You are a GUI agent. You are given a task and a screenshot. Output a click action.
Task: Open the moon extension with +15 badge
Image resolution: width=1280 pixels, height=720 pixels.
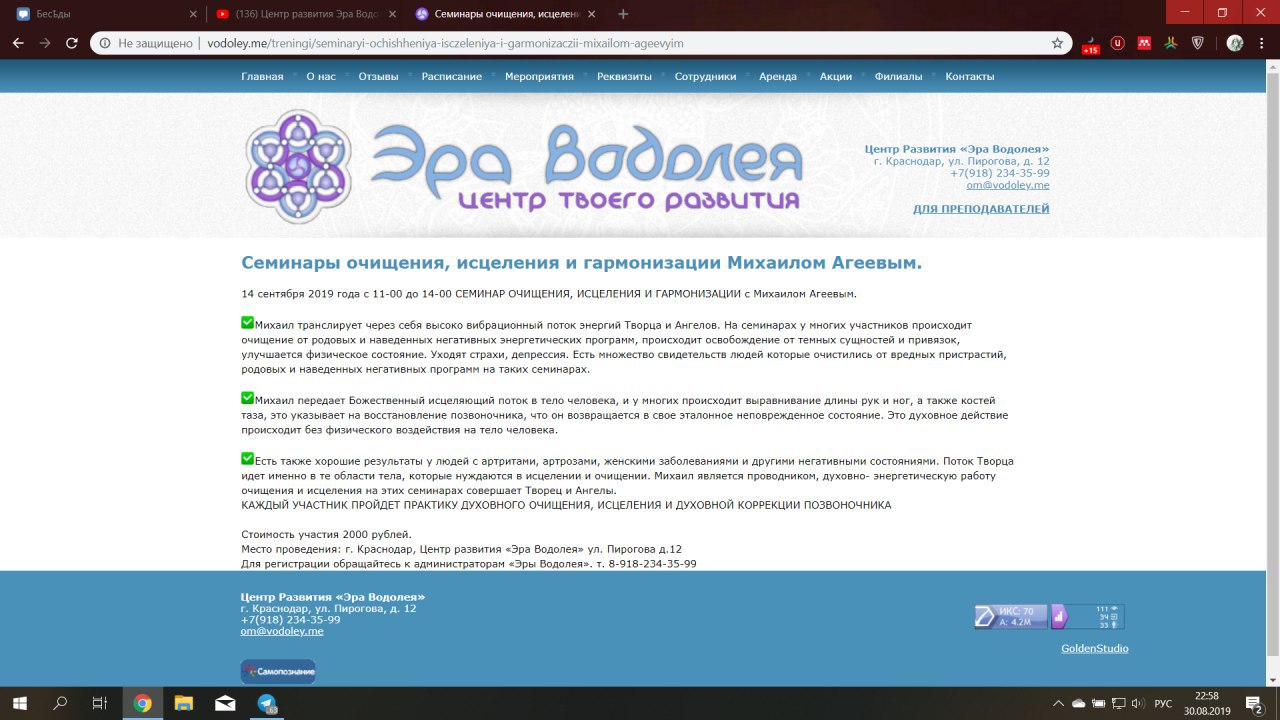pos(1091,44)
